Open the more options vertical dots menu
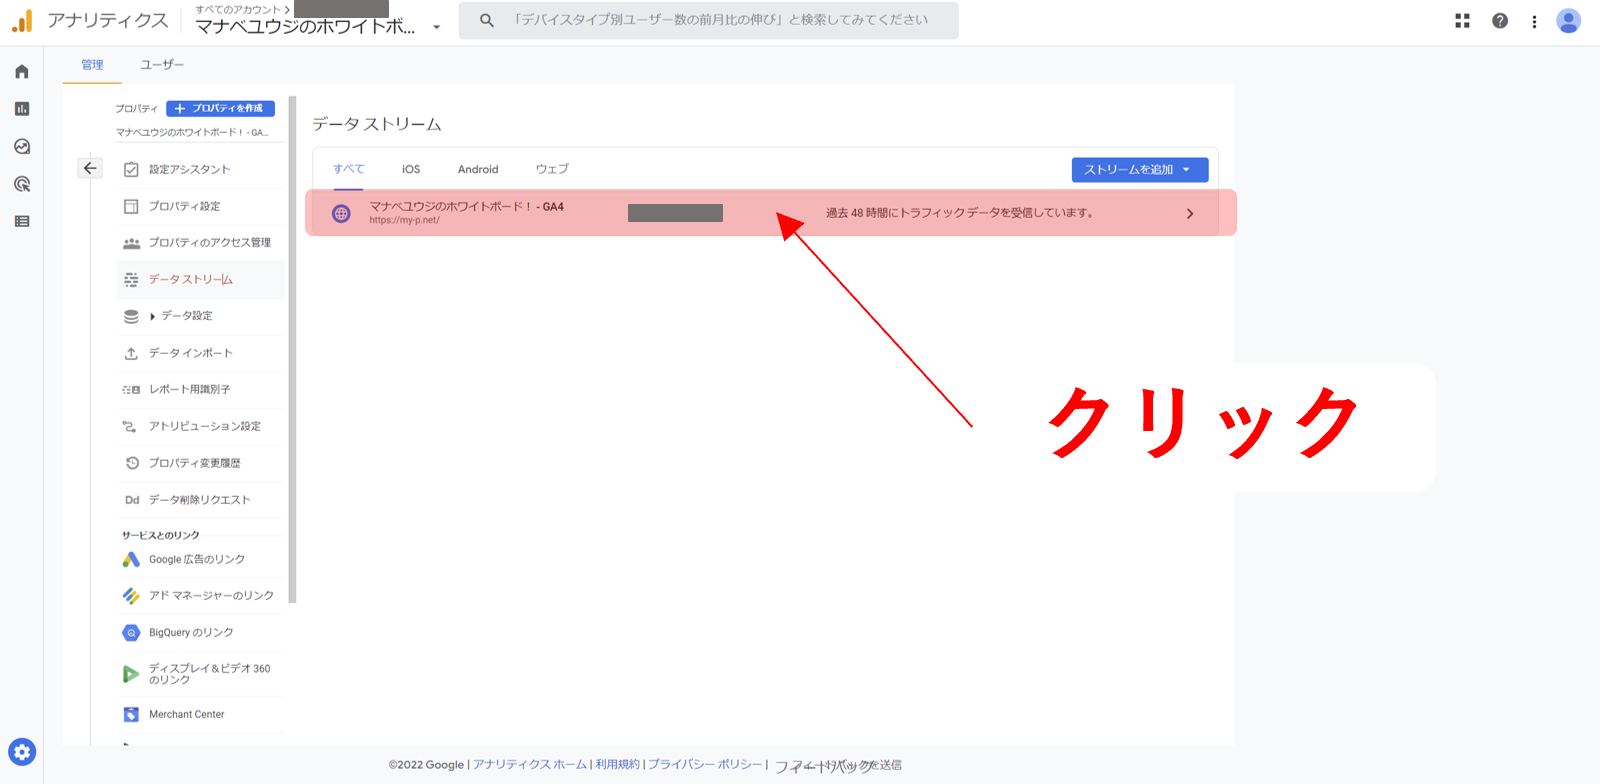Viewport: 1600px width, 784px height. pyautogui.click(x=1534, y=21)
